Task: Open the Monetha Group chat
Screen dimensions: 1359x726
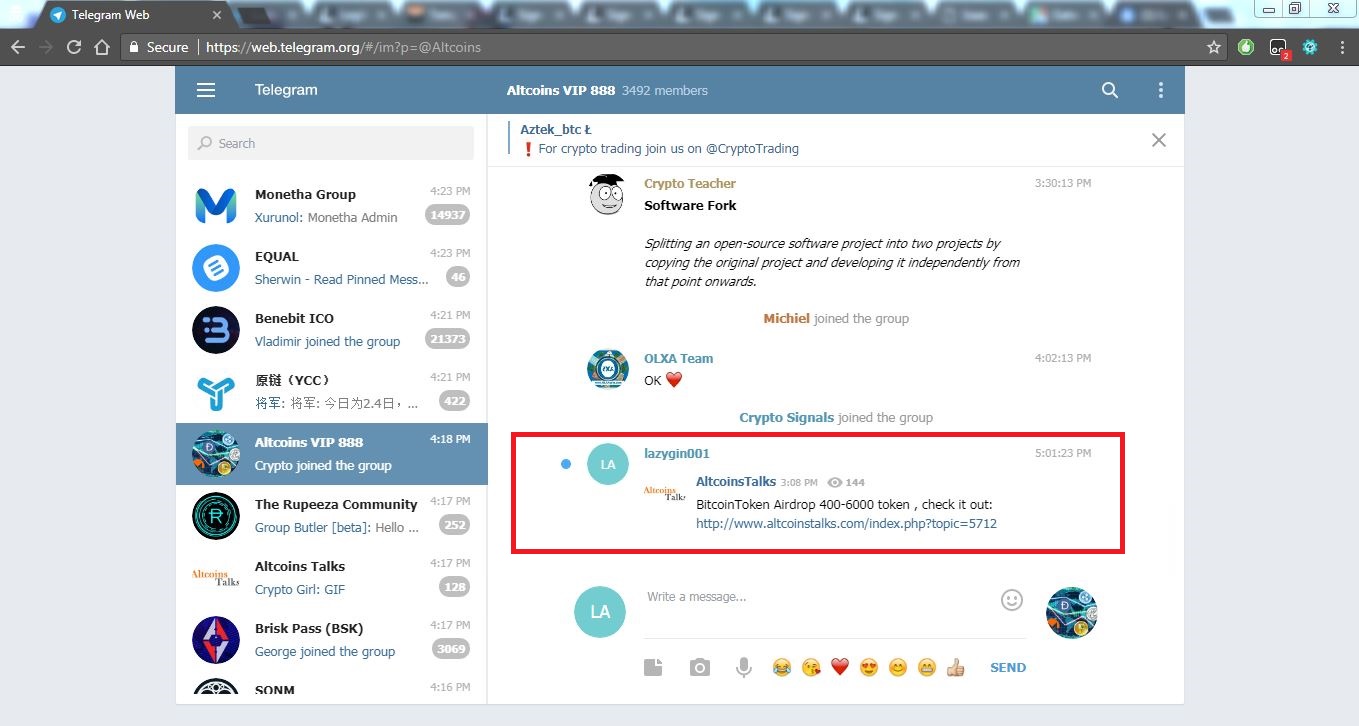Action: pyautogui.click(x=331, y=206)
